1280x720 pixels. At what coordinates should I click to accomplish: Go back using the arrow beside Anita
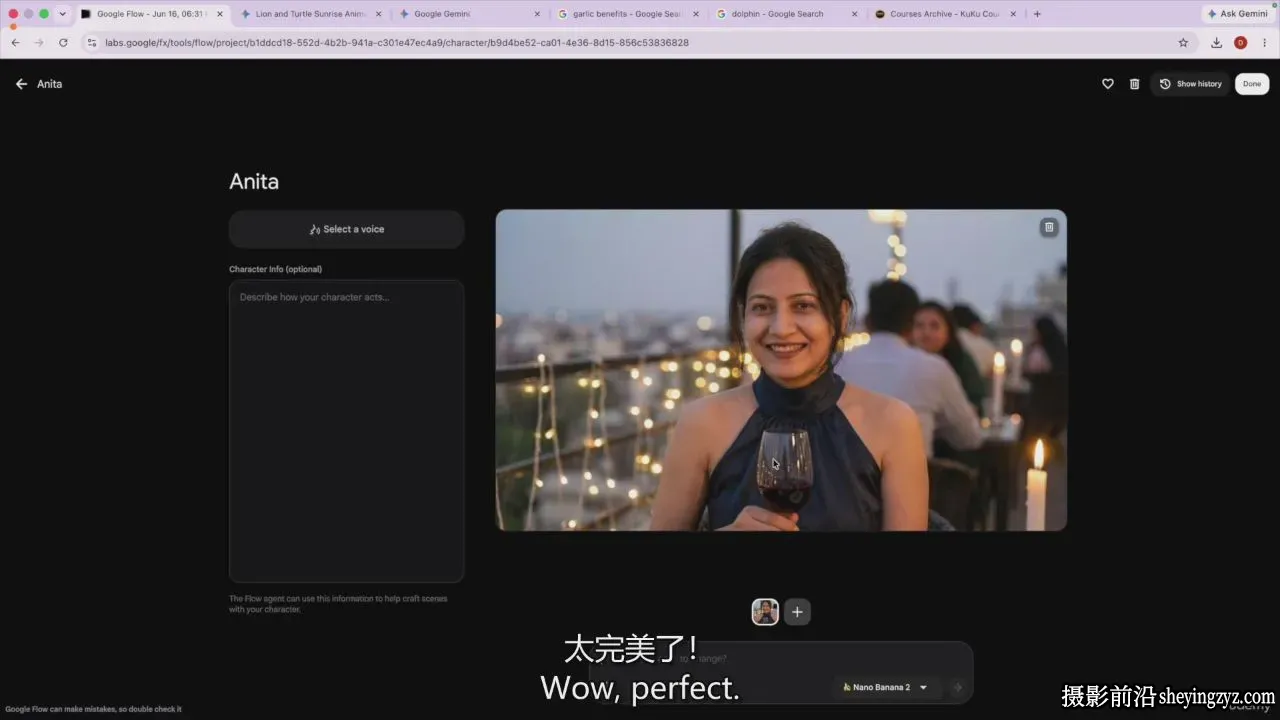click(21, 84)
